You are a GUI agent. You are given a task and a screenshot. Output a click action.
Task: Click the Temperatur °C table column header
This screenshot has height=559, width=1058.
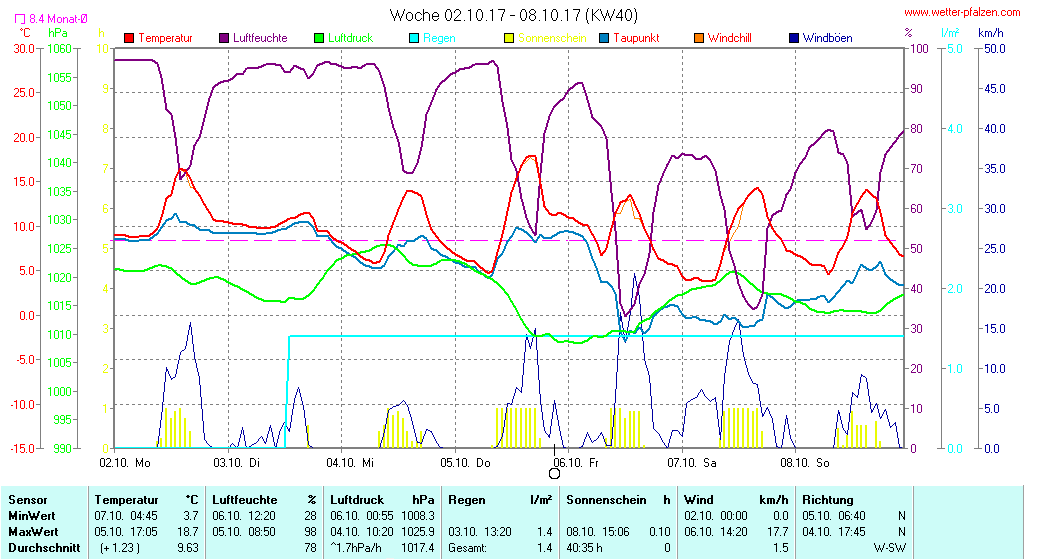(146, 500)
